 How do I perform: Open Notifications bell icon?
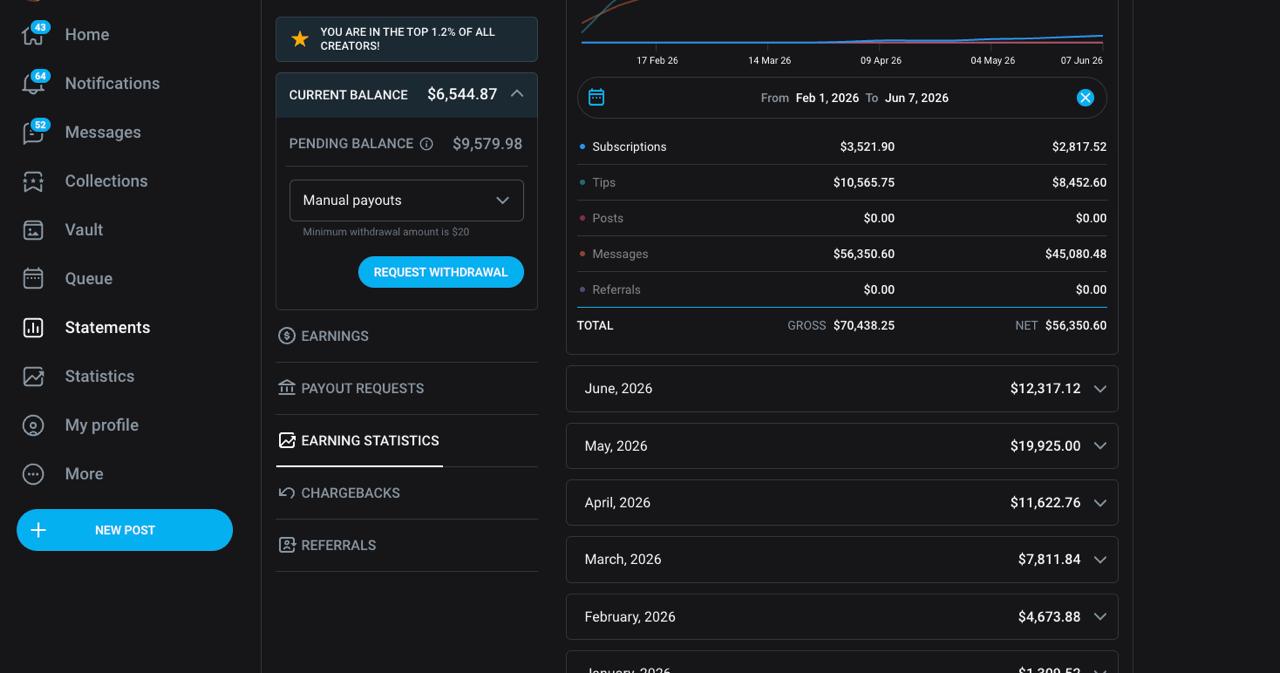(33, 84)
